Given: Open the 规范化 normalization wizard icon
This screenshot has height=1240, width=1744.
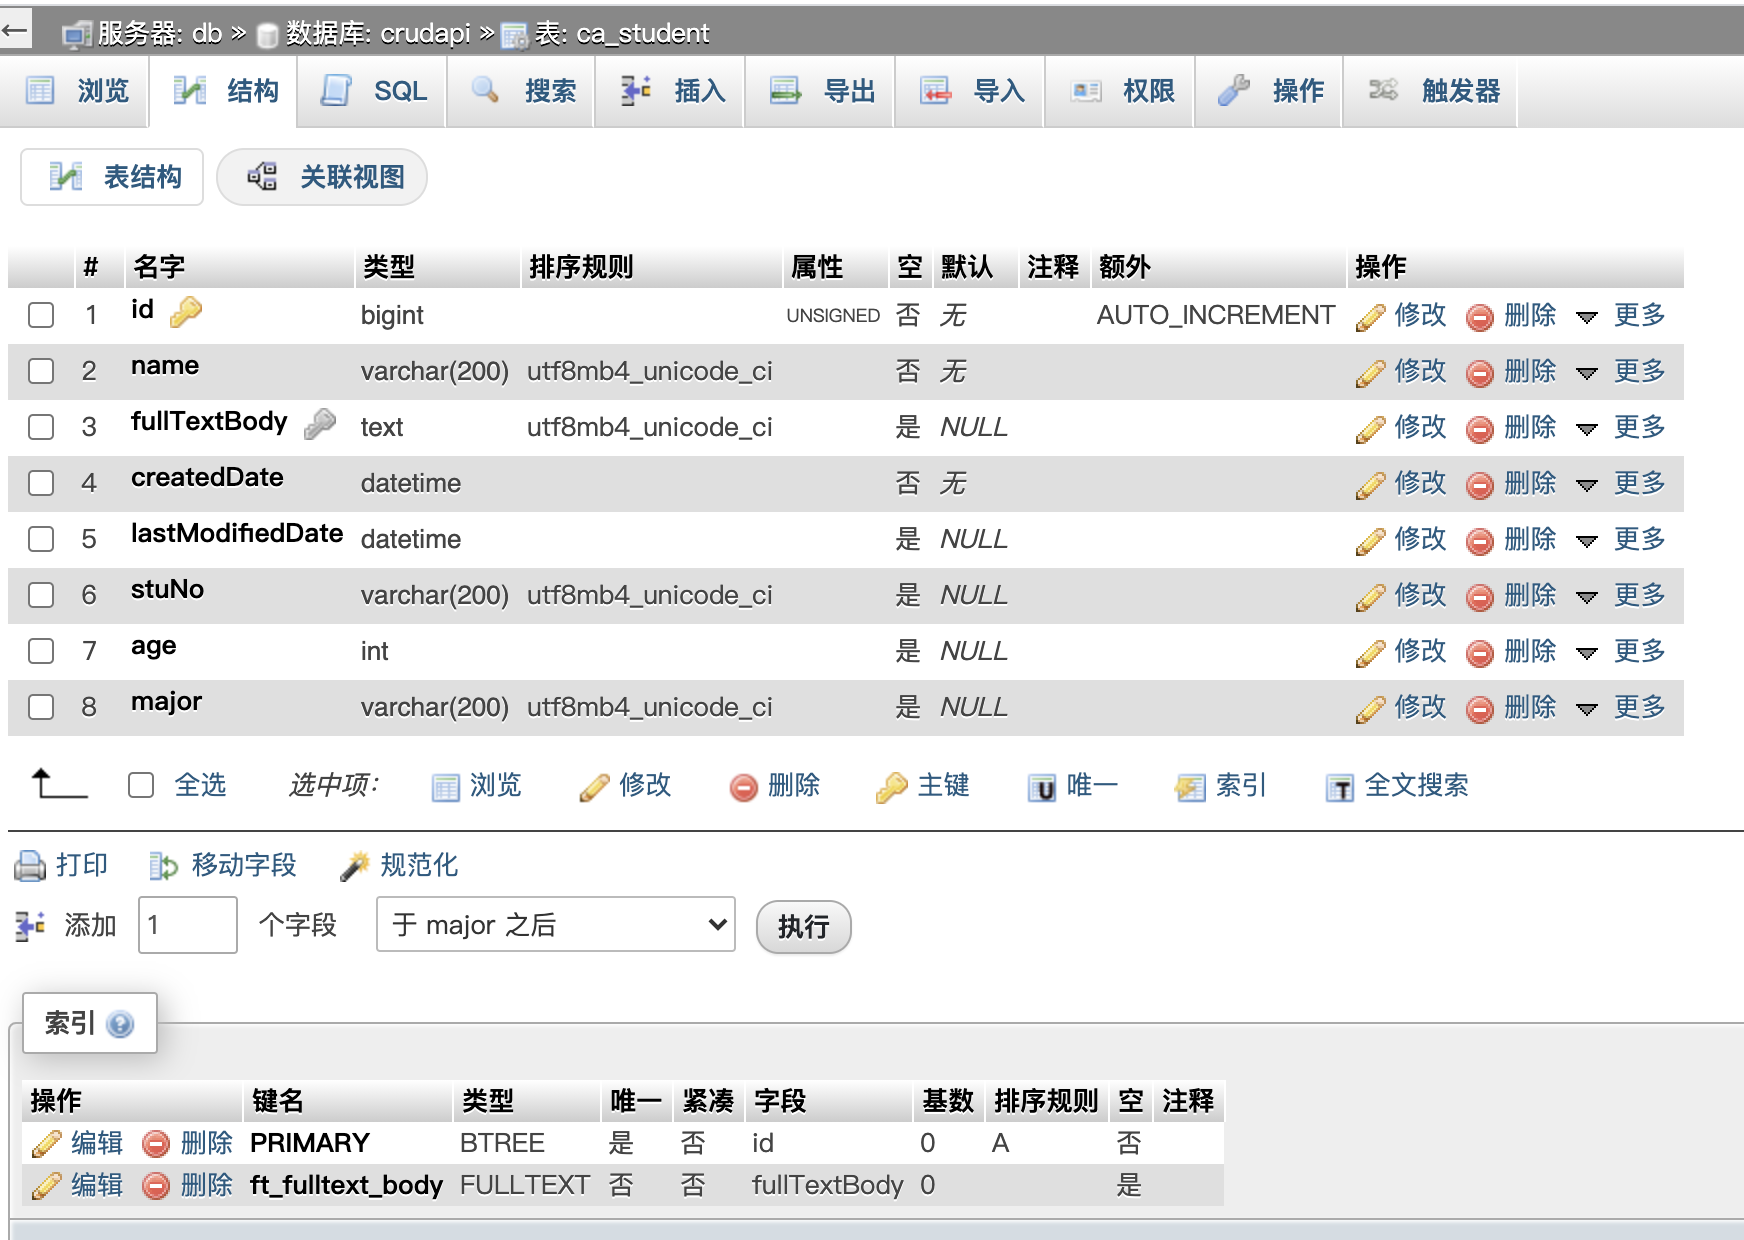Looking at the screenshot, I should click(x=357, y=864).
